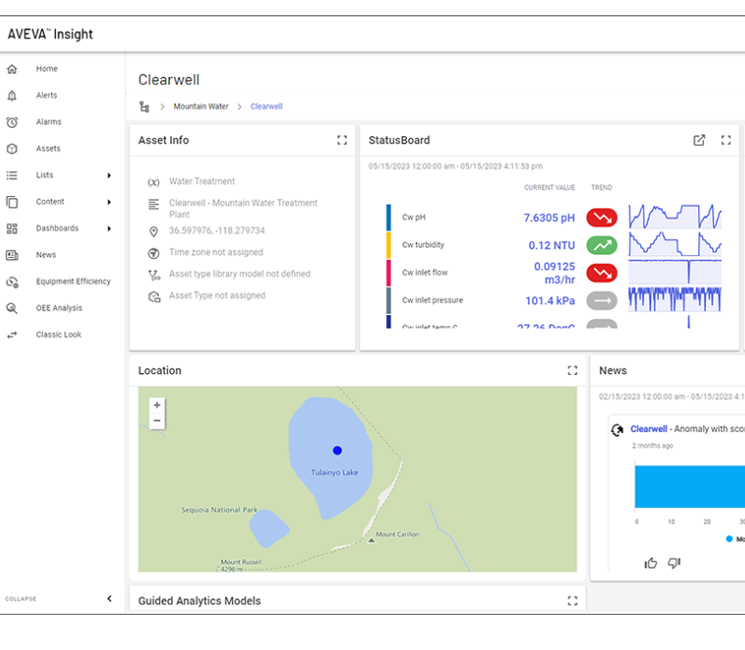Click thumbs down on Clearwell news

point(674,563)
